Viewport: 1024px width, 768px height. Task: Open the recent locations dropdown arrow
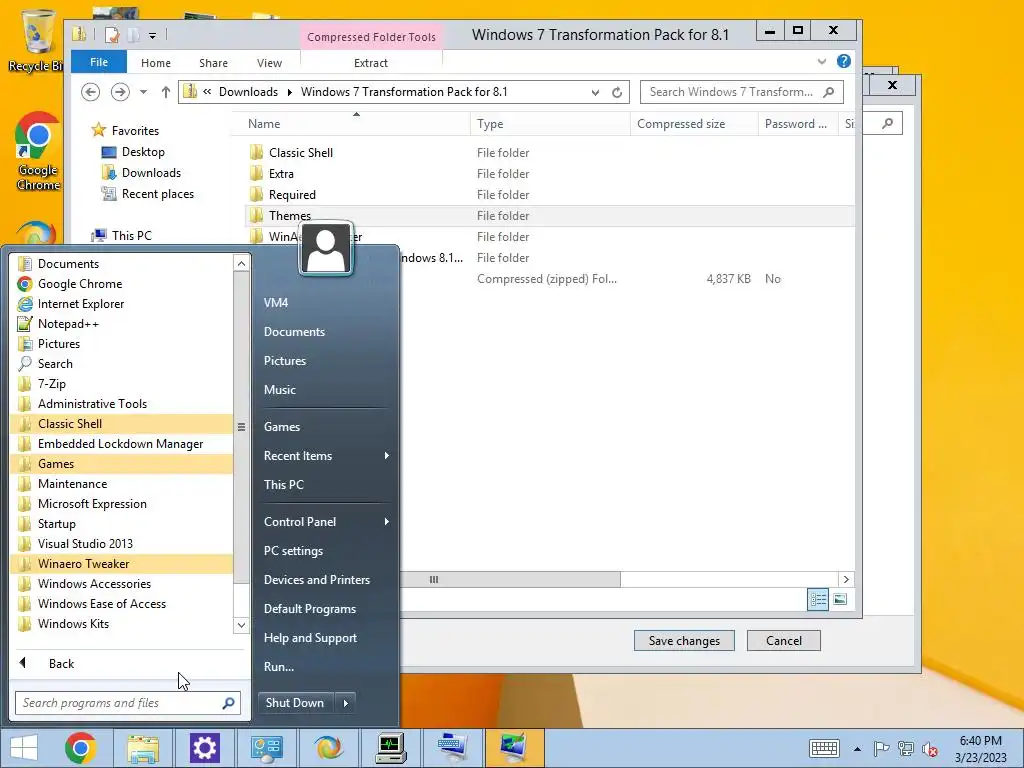pos(143,92)
